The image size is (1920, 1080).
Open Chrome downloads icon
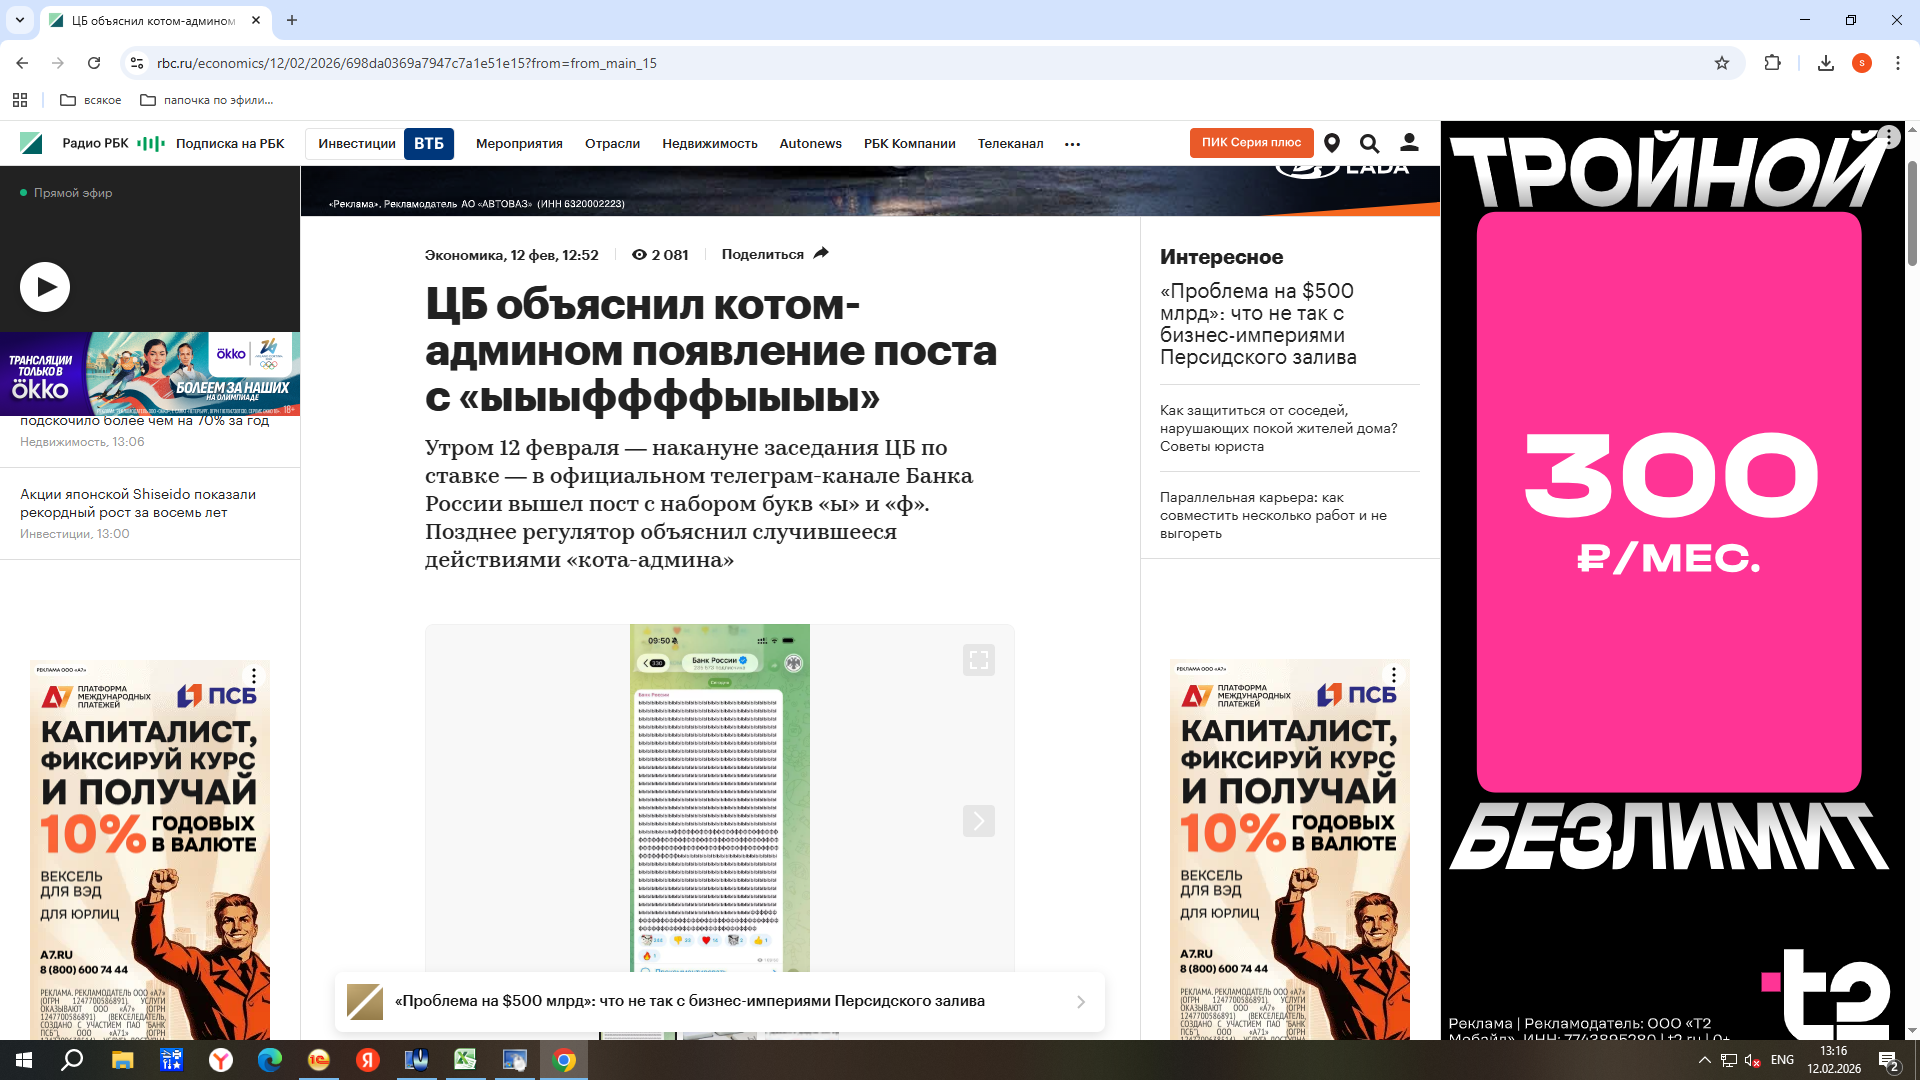(1825, 63)
